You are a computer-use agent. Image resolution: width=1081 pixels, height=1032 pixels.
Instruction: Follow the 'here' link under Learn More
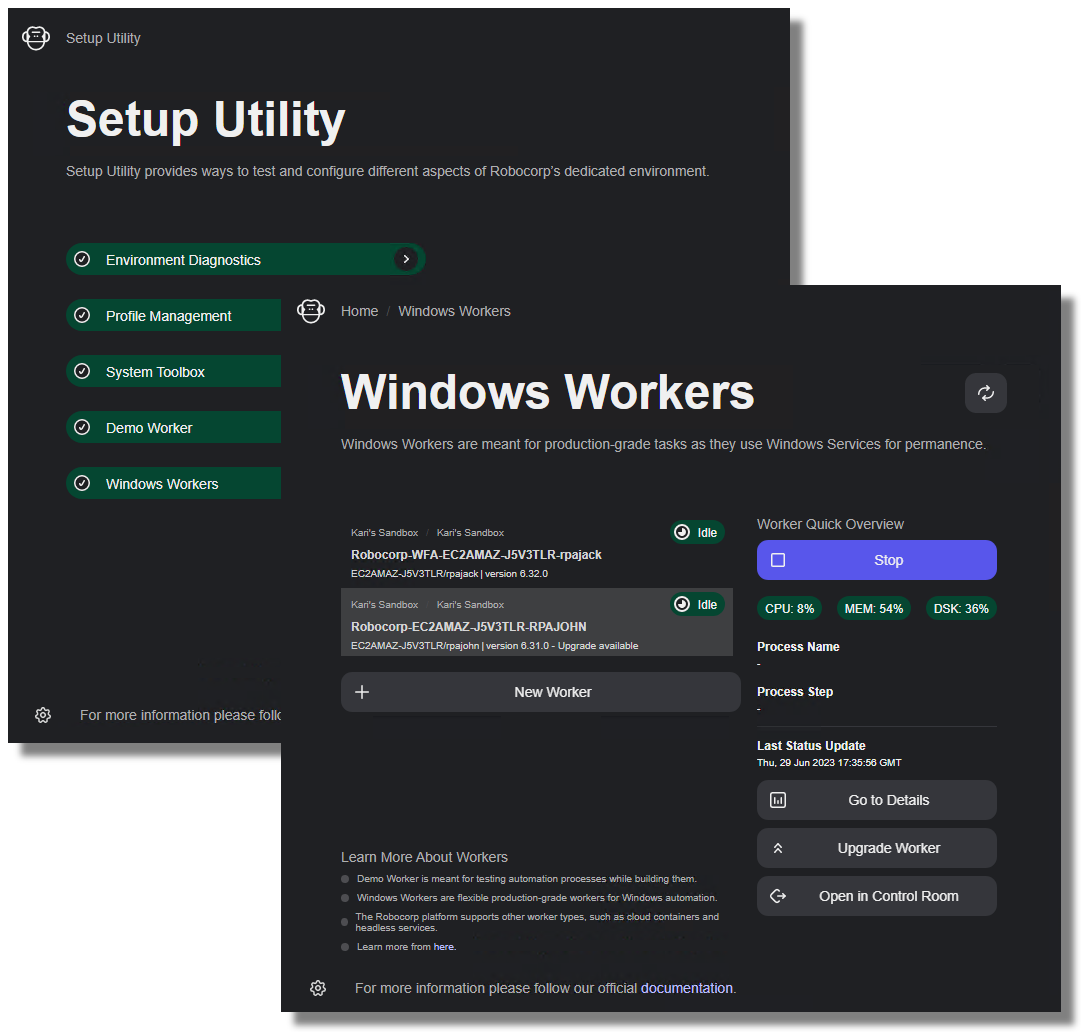(x=443, y=947)
